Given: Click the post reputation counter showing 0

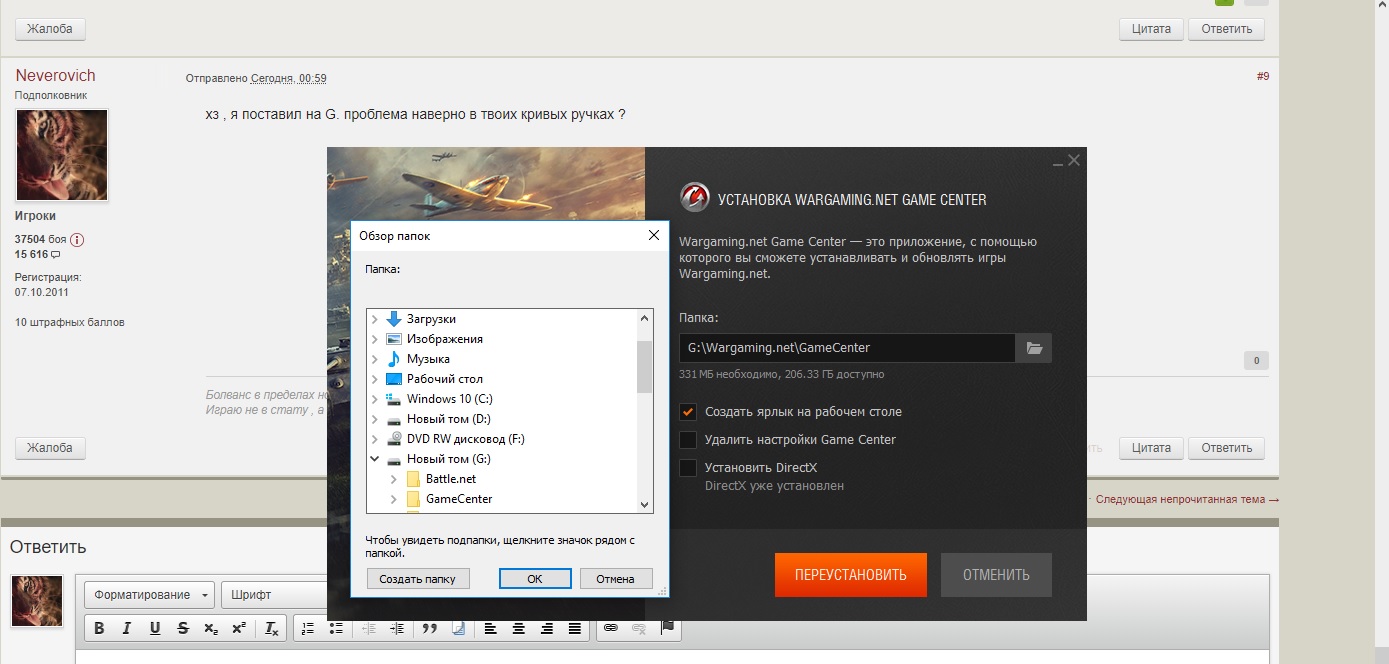Looking at the screenshot, I should (1256, 361).
